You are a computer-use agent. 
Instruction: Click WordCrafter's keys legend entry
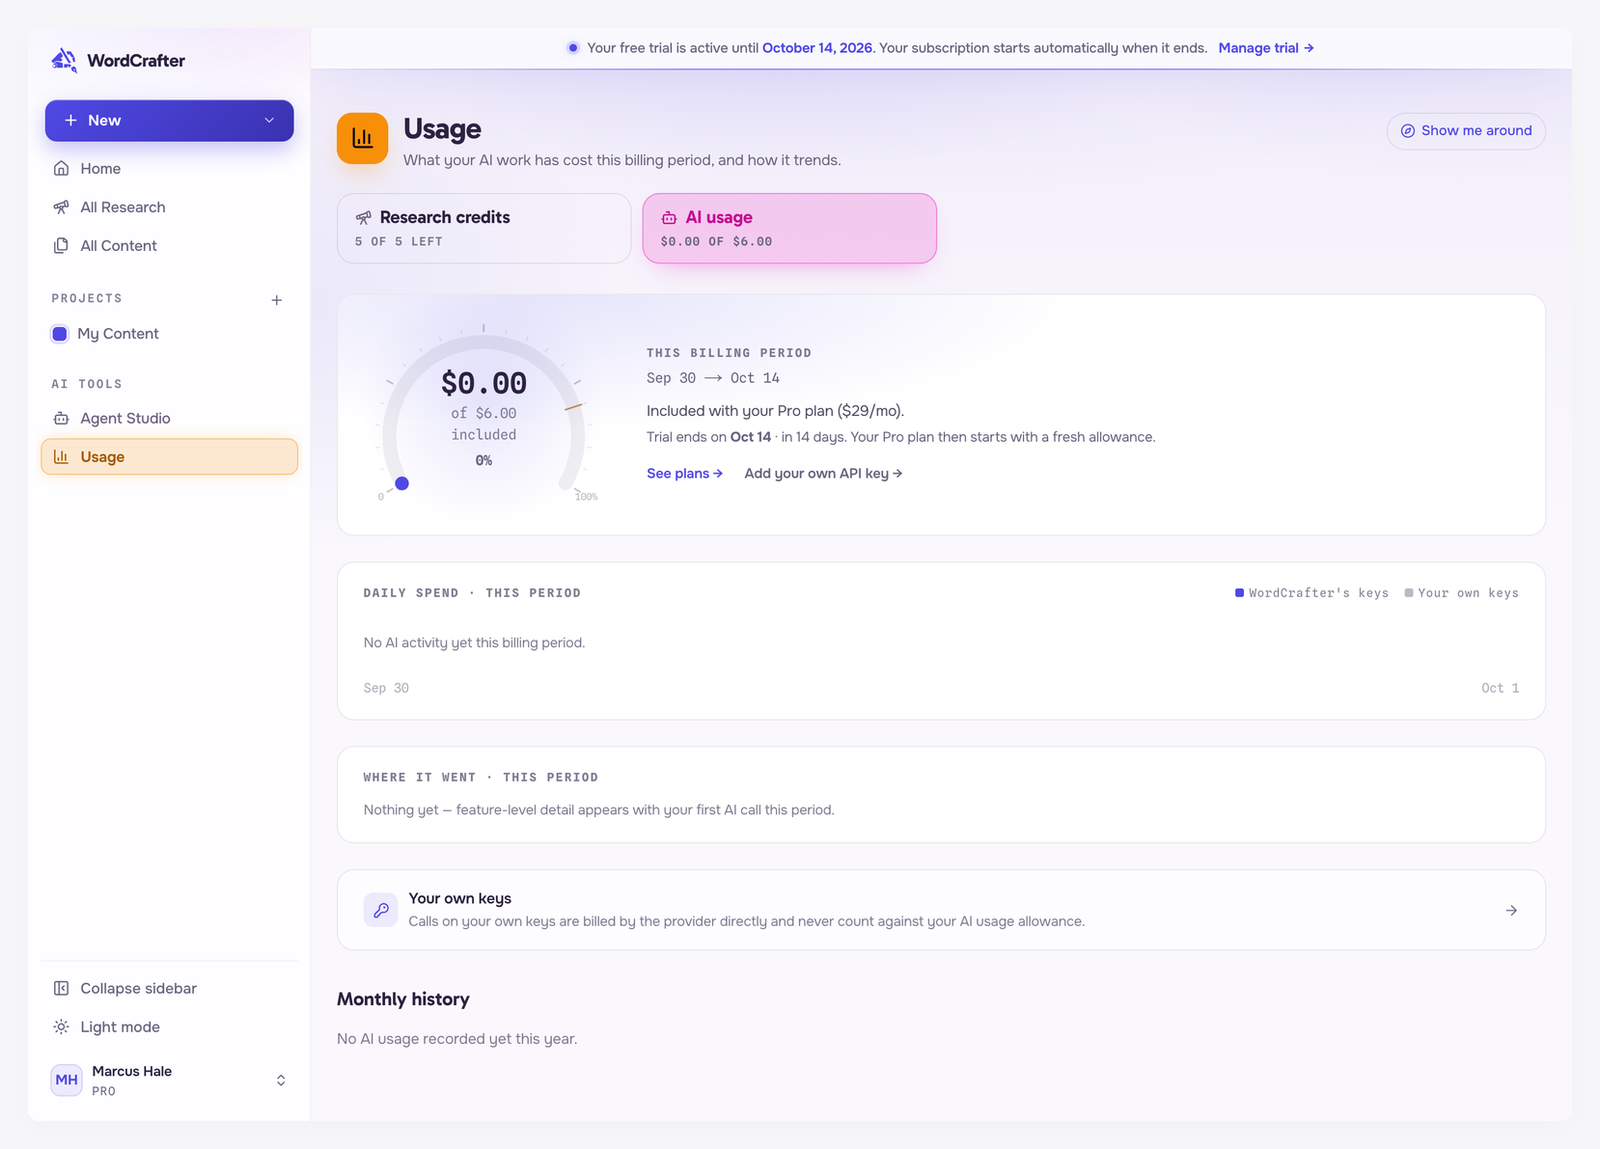click(1312, 593)
